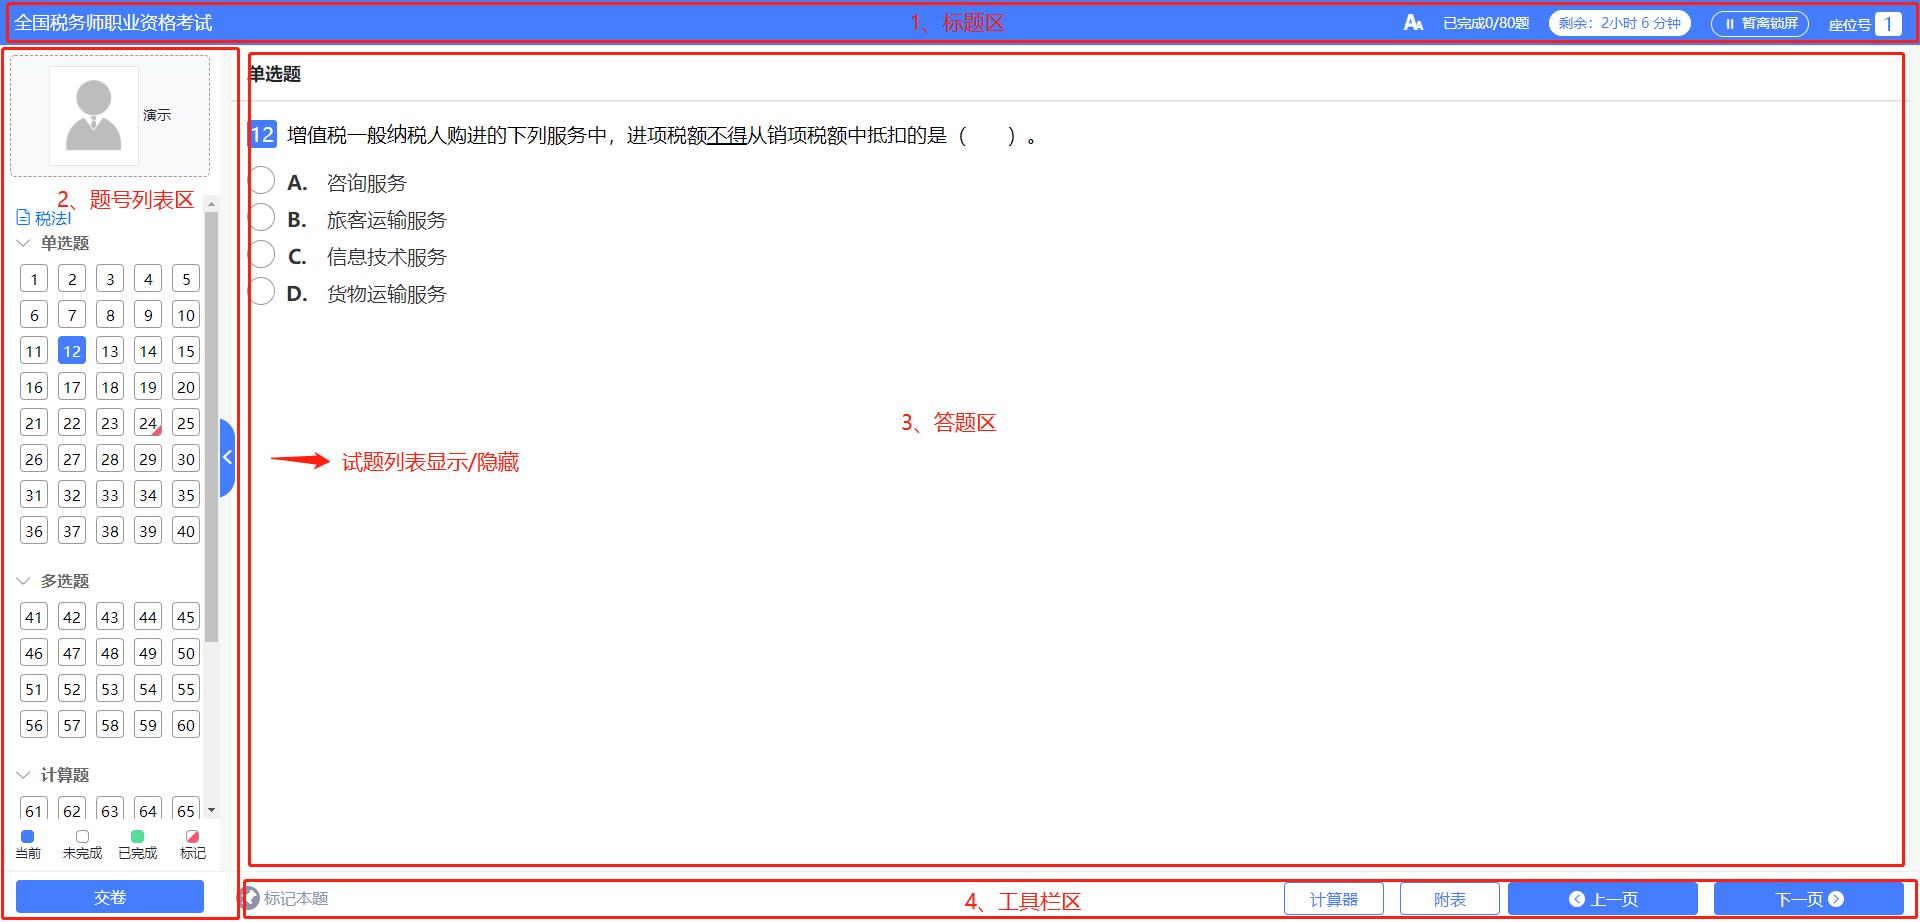
Task: Collapse the 多选题 section
Action: (x=24, y=581)
